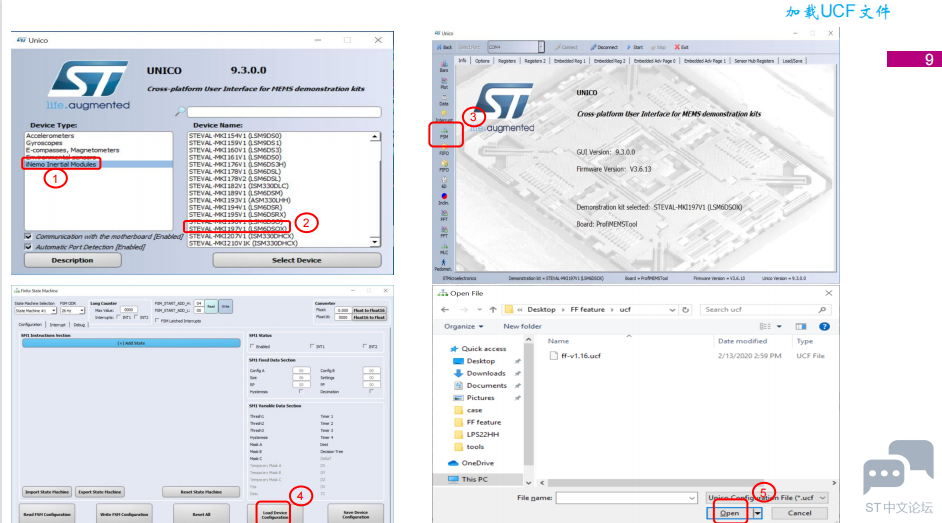Click the Add State button
The width and height of the screenshot is (942, 523).
coord(131,343)
